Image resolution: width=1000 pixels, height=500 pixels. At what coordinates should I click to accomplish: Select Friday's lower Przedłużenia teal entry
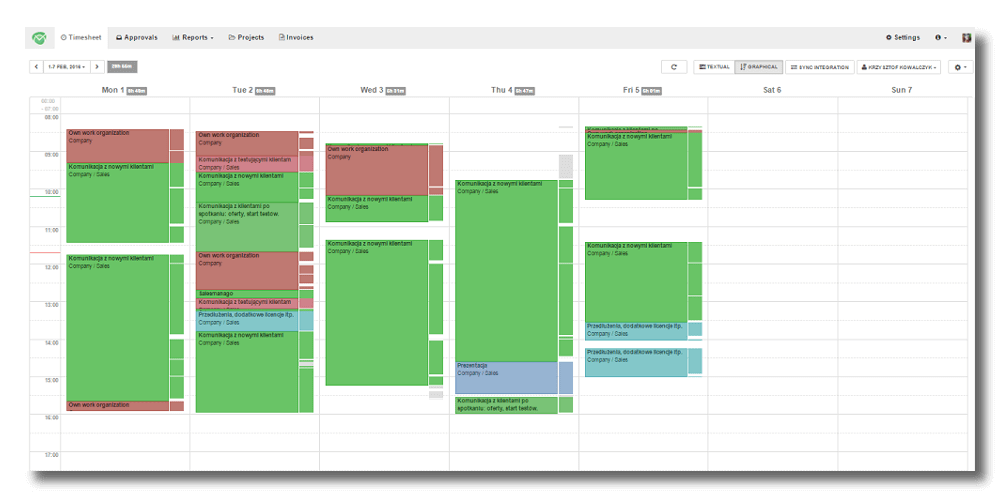pos(636,362)
